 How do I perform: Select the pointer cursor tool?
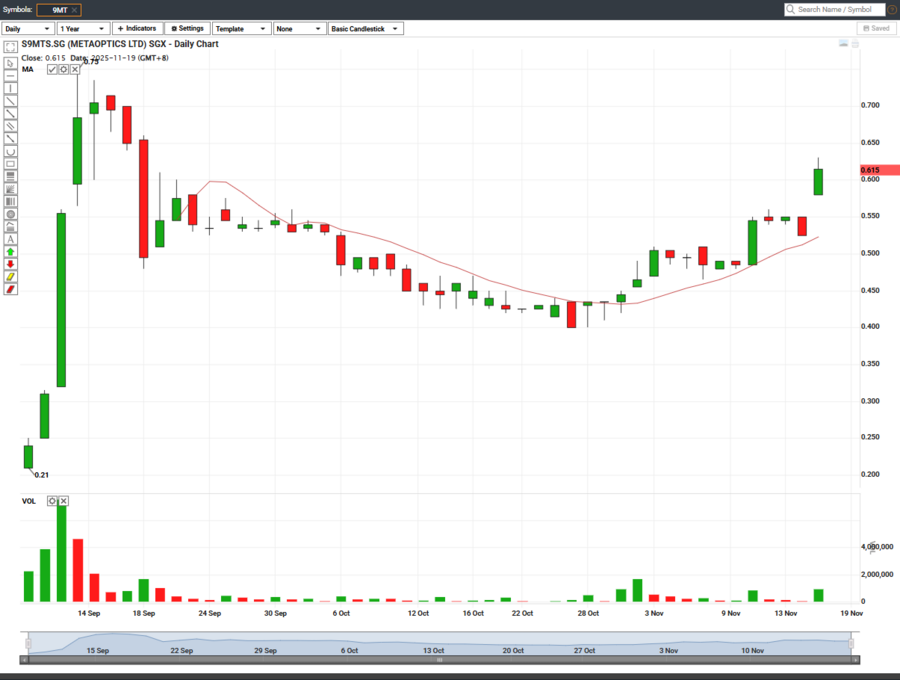coord(10,62)
